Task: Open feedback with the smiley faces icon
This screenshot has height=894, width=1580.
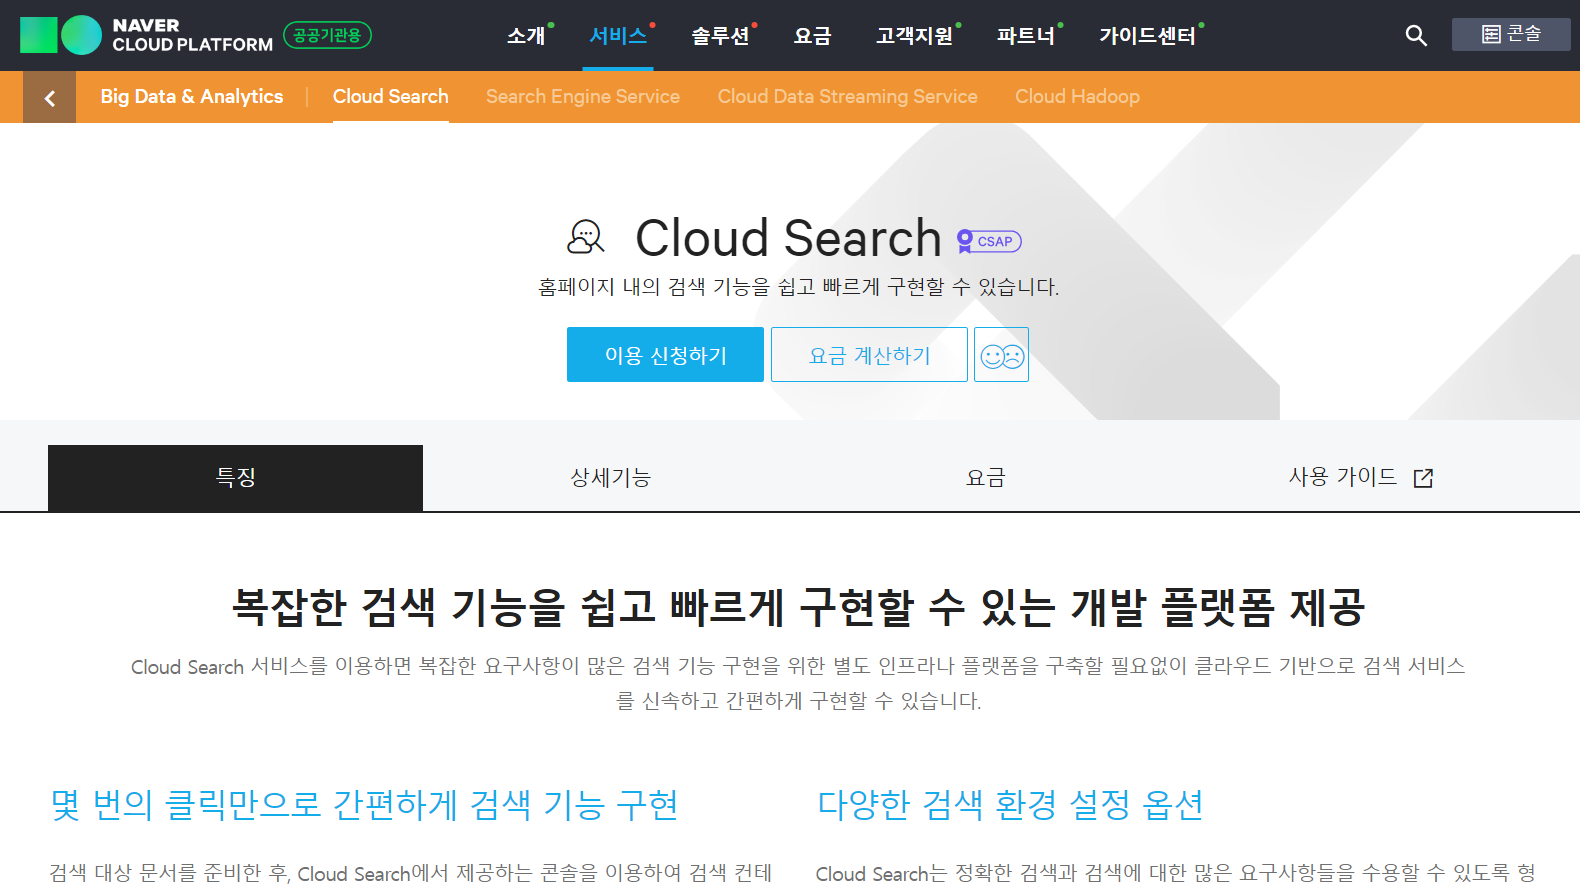Action: pos(1001,355)
